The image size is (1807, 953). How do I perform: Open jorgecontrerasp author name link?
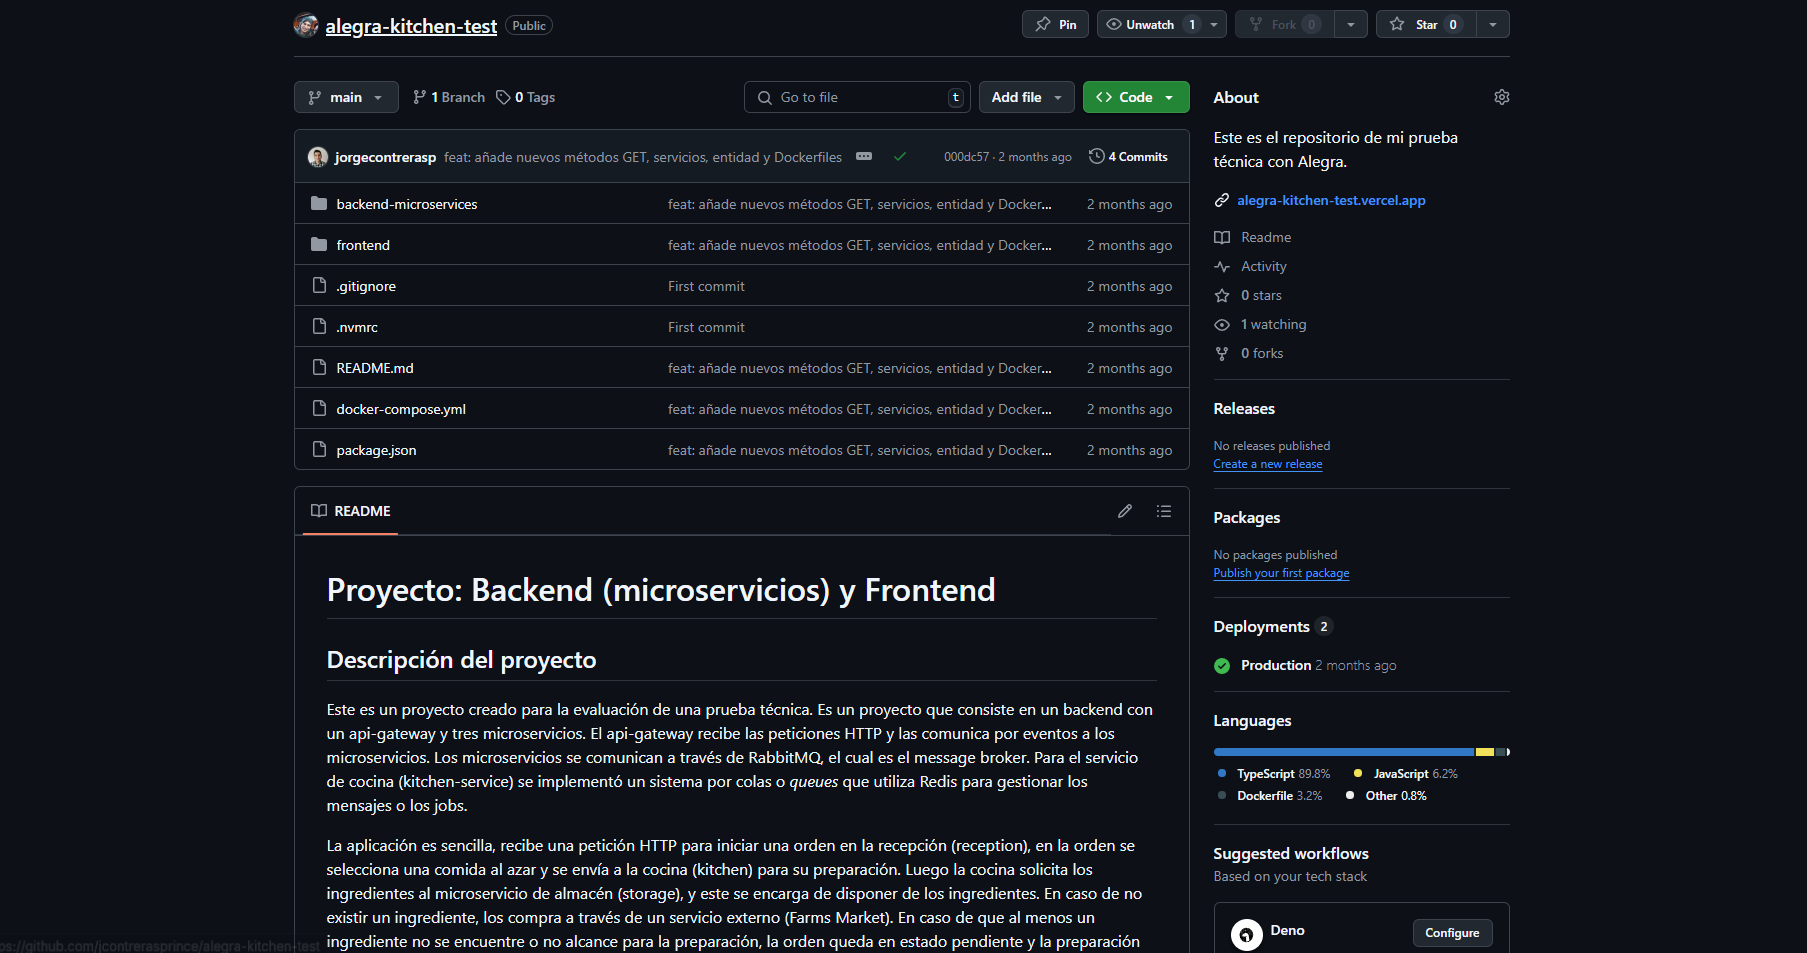(x=385, y=157)
